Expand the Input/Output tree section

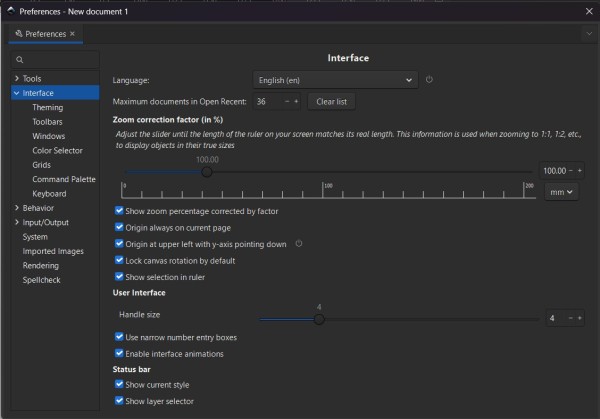pos(16,222)
